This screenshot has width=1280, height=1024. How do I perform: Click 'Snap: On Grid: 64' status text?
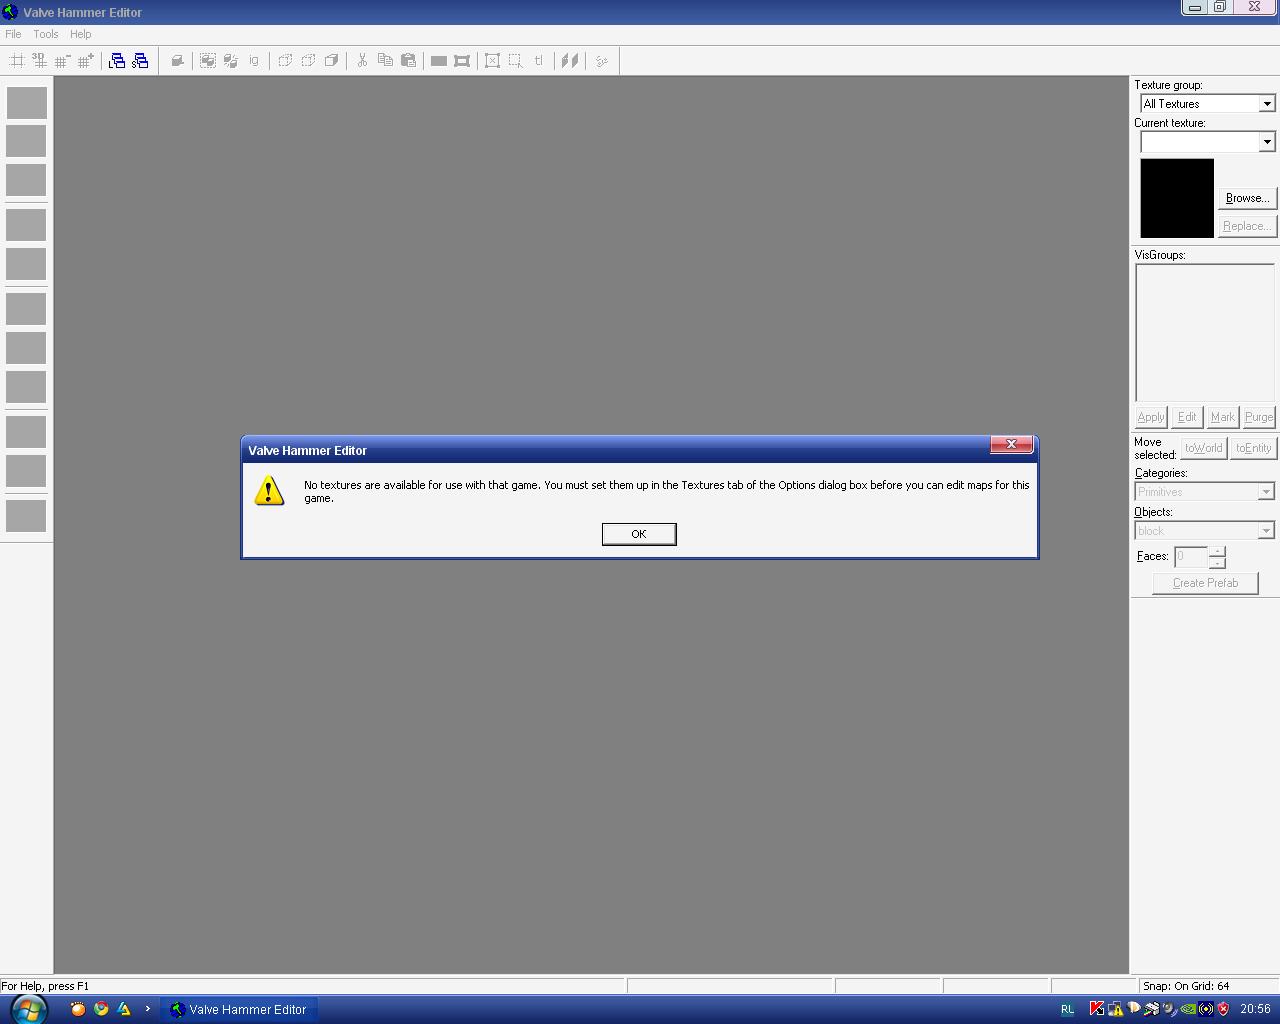coord(1186,986)
